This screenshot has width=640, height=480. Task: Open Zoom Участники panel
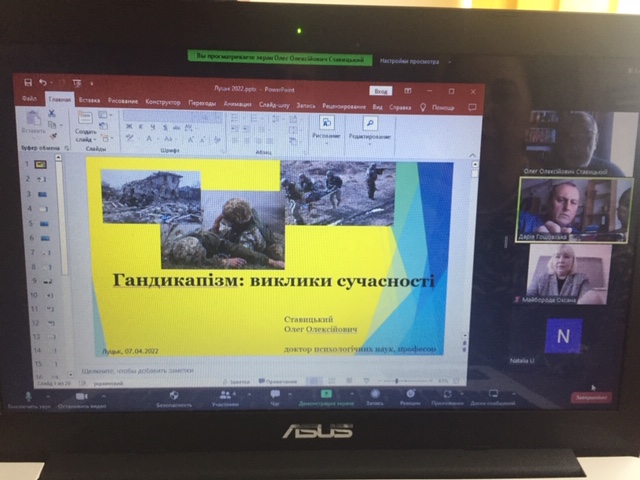pyautogui.click(x=225, y=399)
